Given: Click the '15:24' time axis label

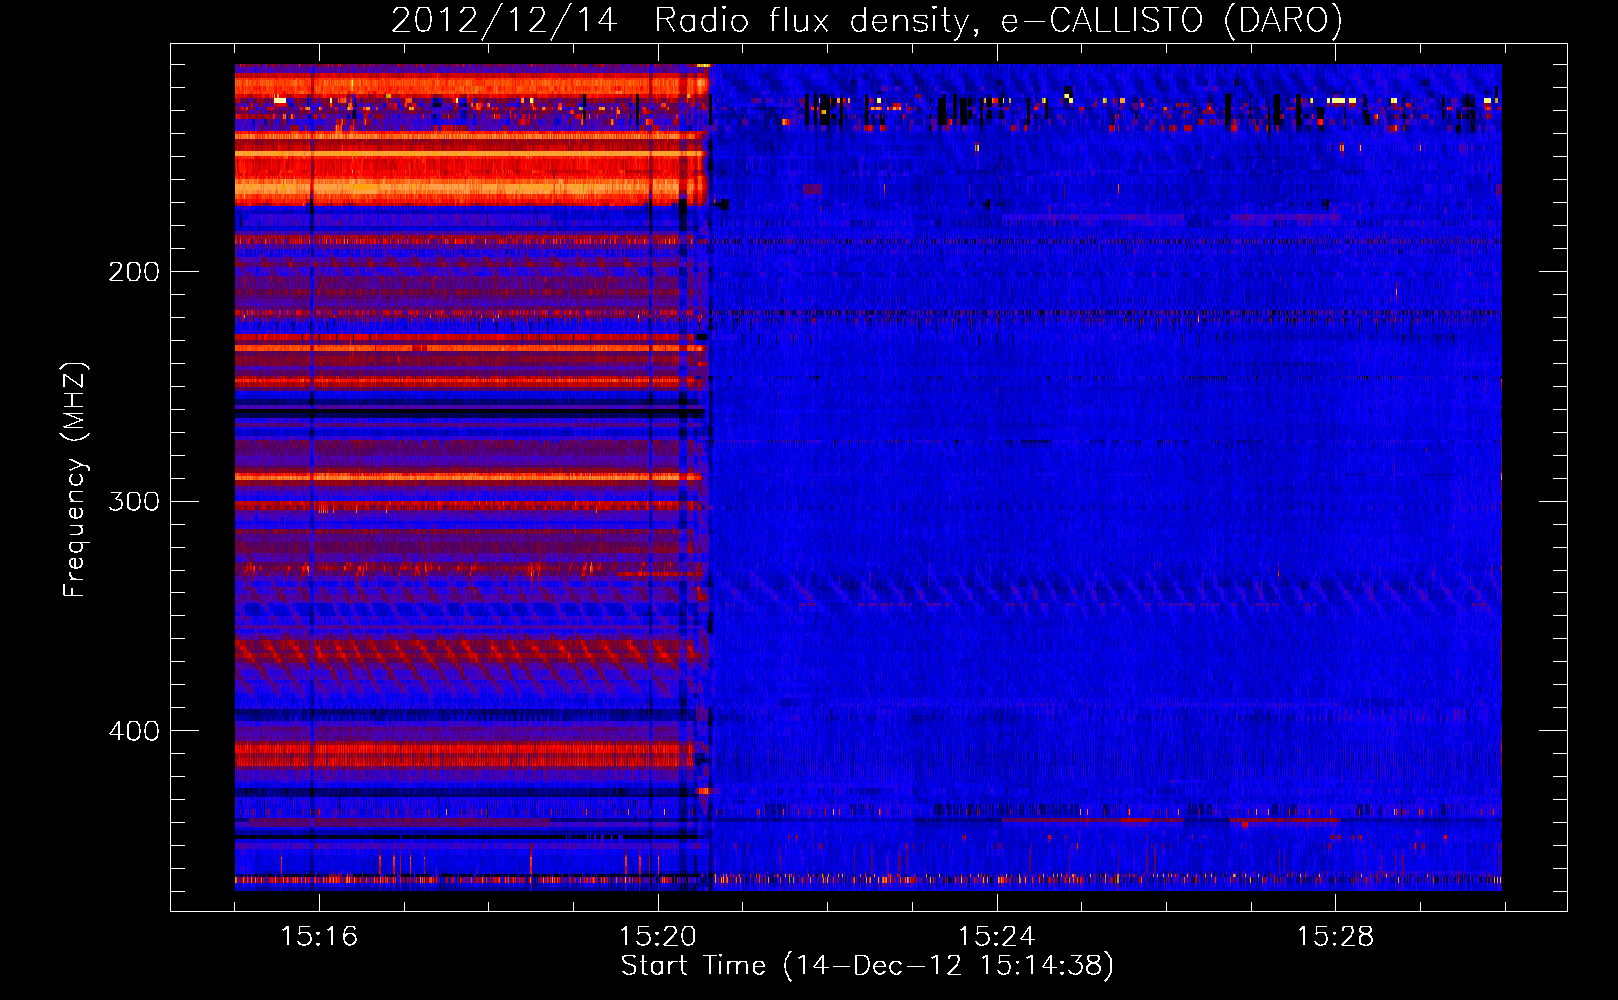Looking at the screenshot, I should pyautogui.click(x=997, y=937).
